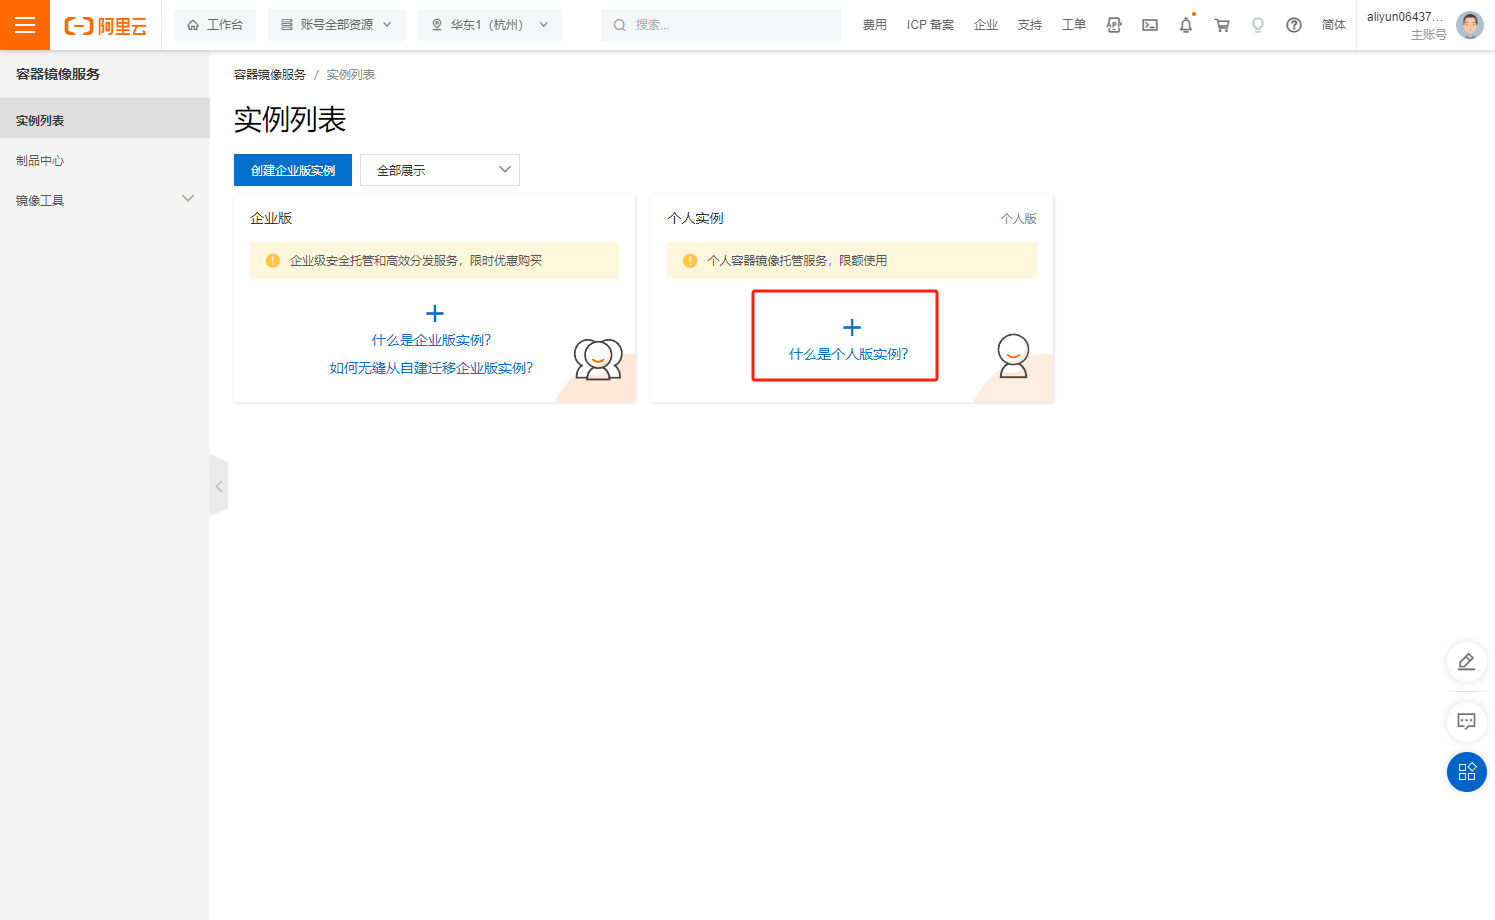Click the 创建企业版实例 button
This screenshot has width=1495, height=920.
click(x=292, y=170)
